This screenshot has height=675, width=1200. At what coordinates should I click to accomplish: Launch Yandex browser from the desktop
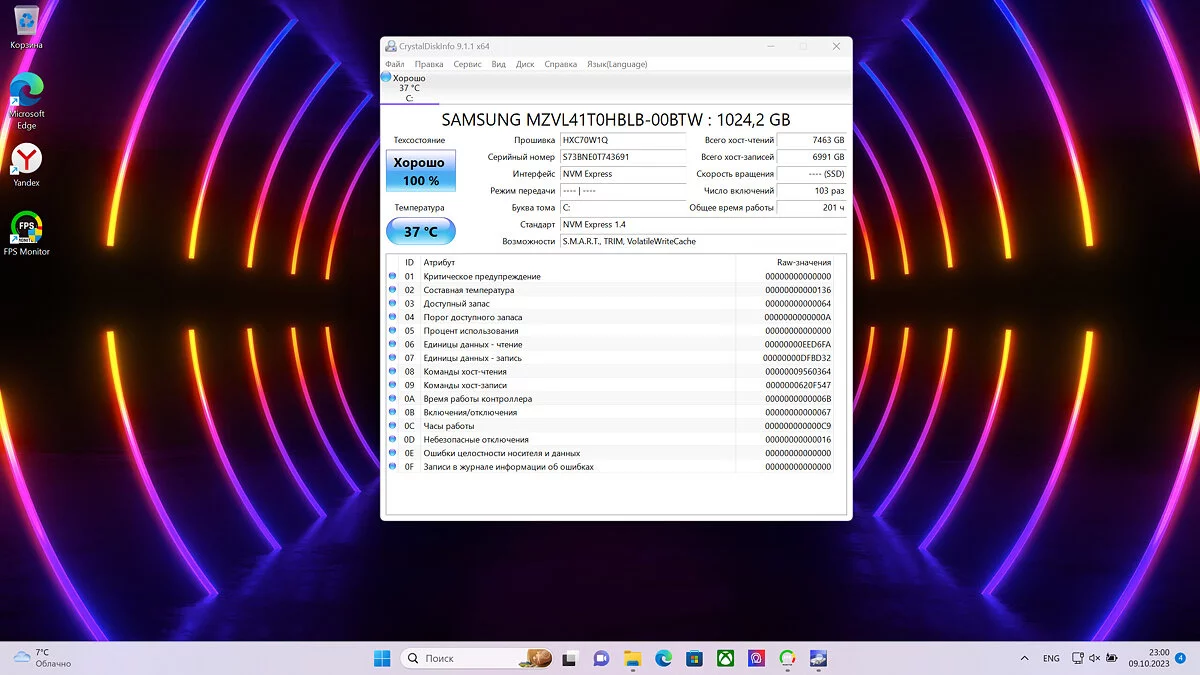point(26,163)
